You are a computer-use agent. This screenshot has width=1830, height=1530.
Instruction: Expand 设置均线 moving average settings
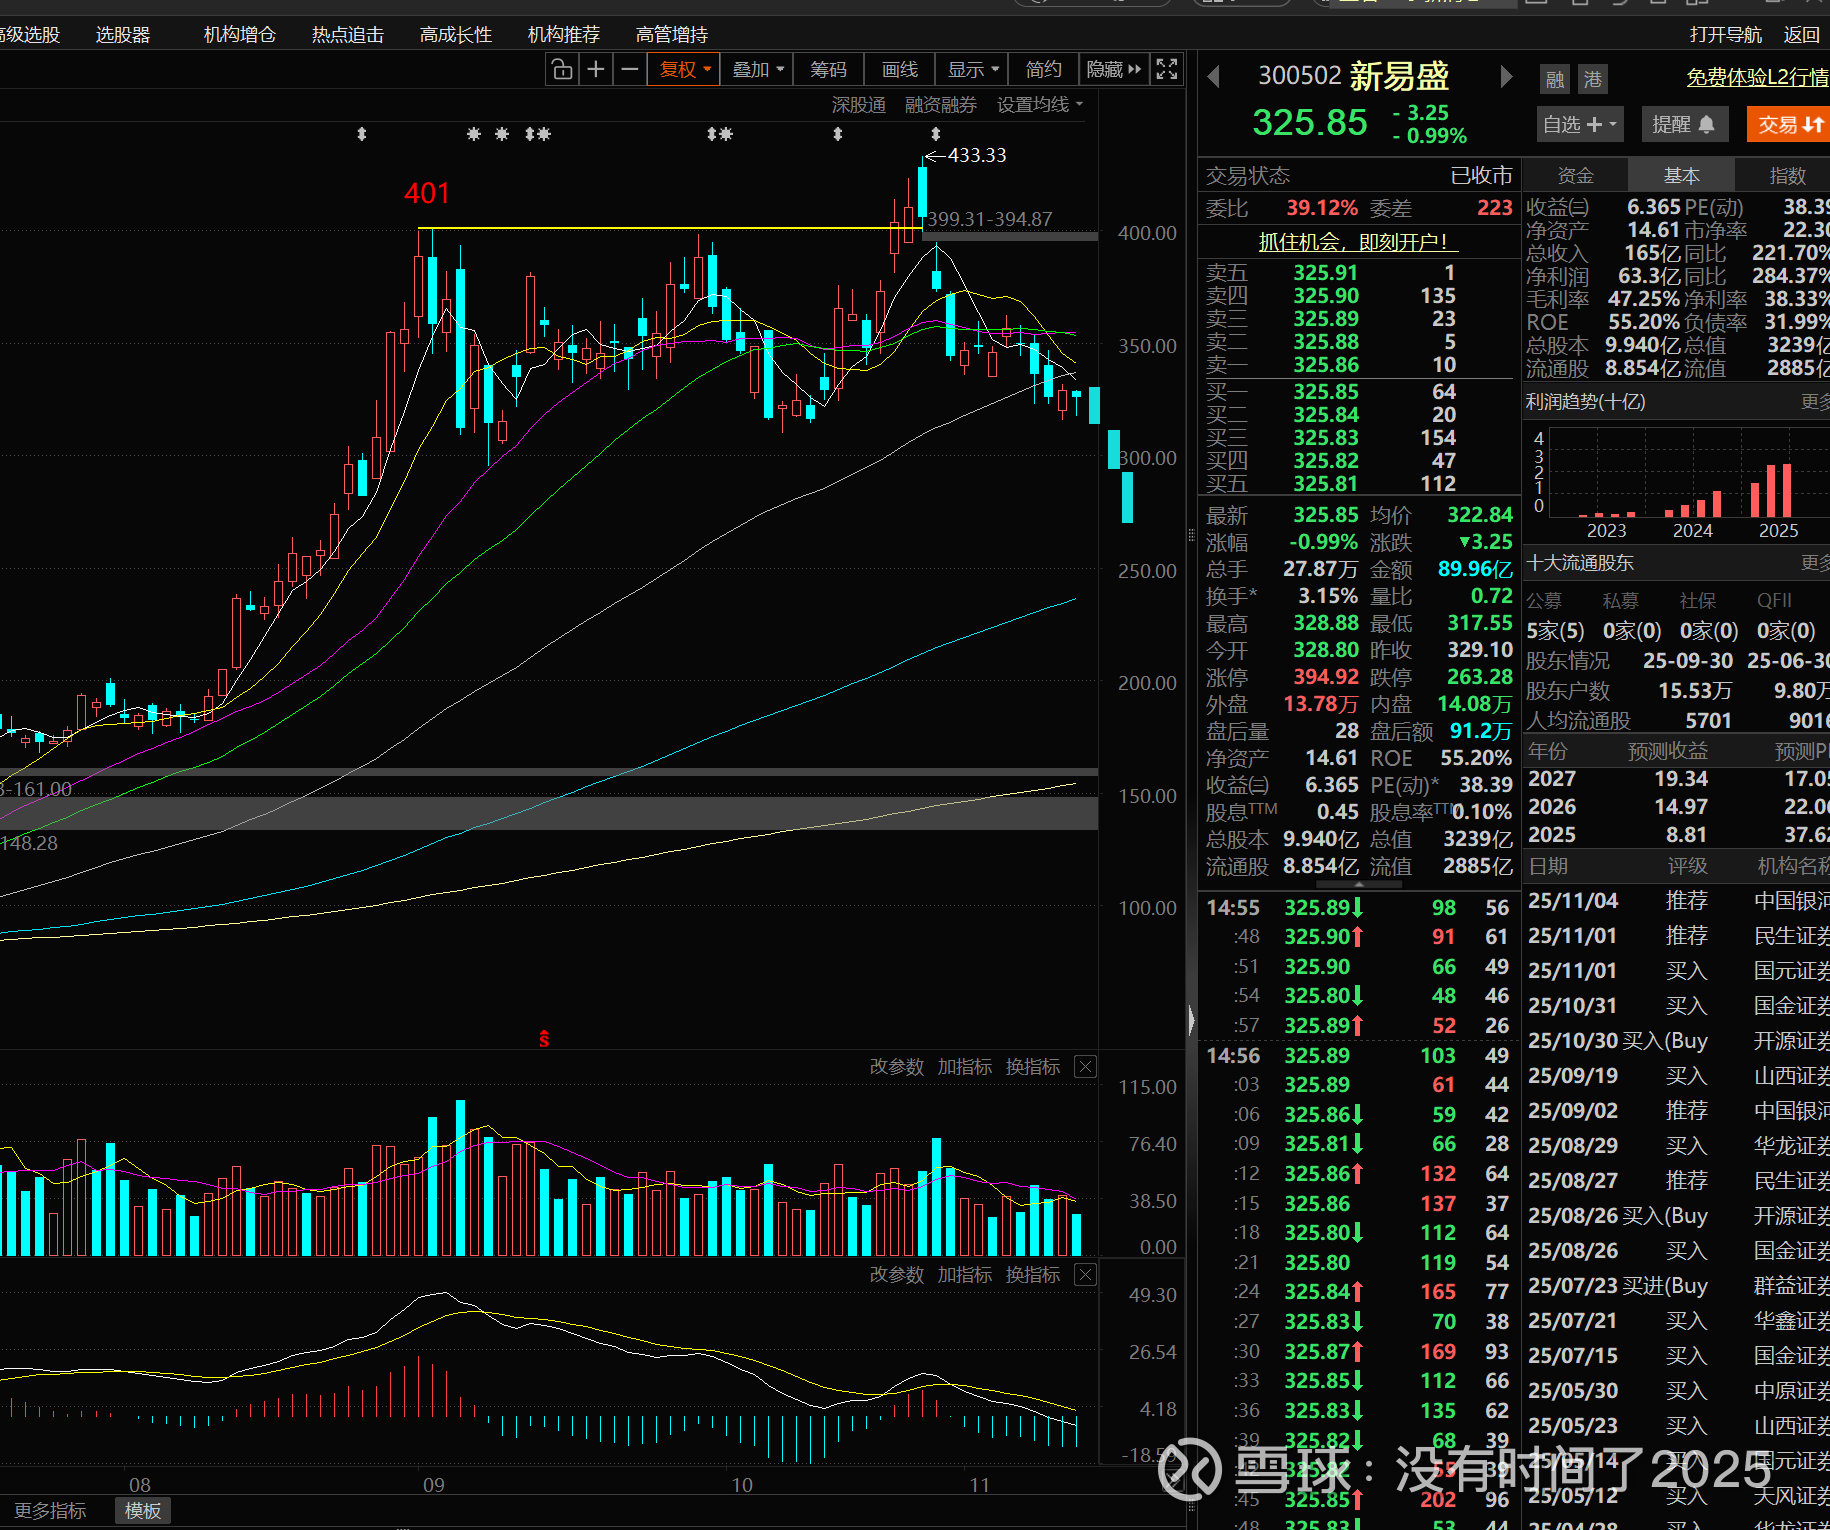click(1040, 105)
